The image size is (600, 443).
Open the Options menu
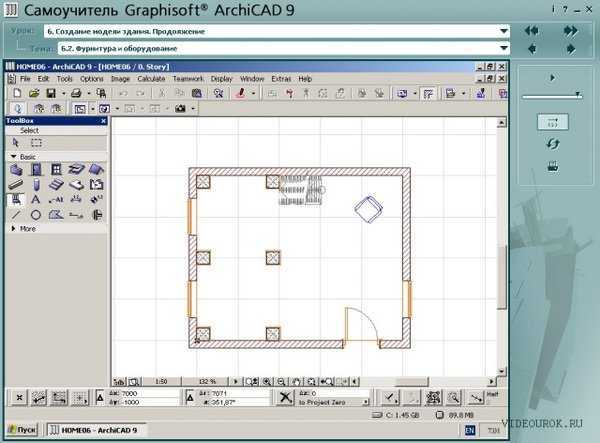[x=91, y=78]
